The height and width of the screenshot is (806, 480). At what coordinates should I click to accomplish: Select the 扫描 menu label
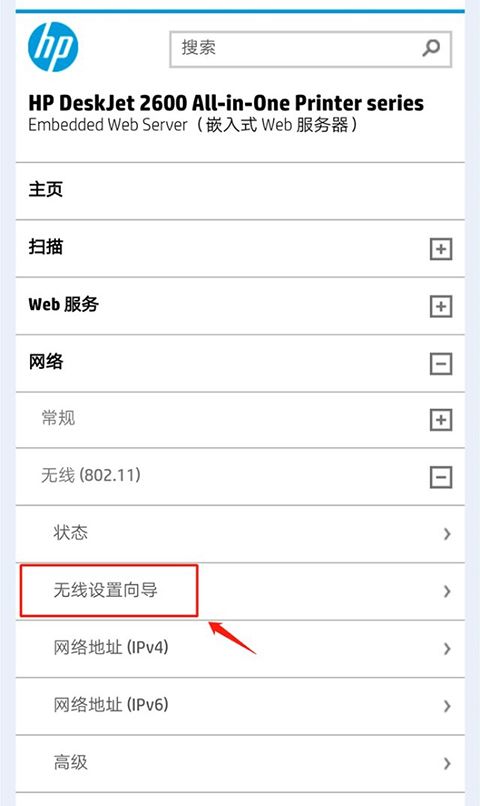pyautogui.click(x=46, y=247)
